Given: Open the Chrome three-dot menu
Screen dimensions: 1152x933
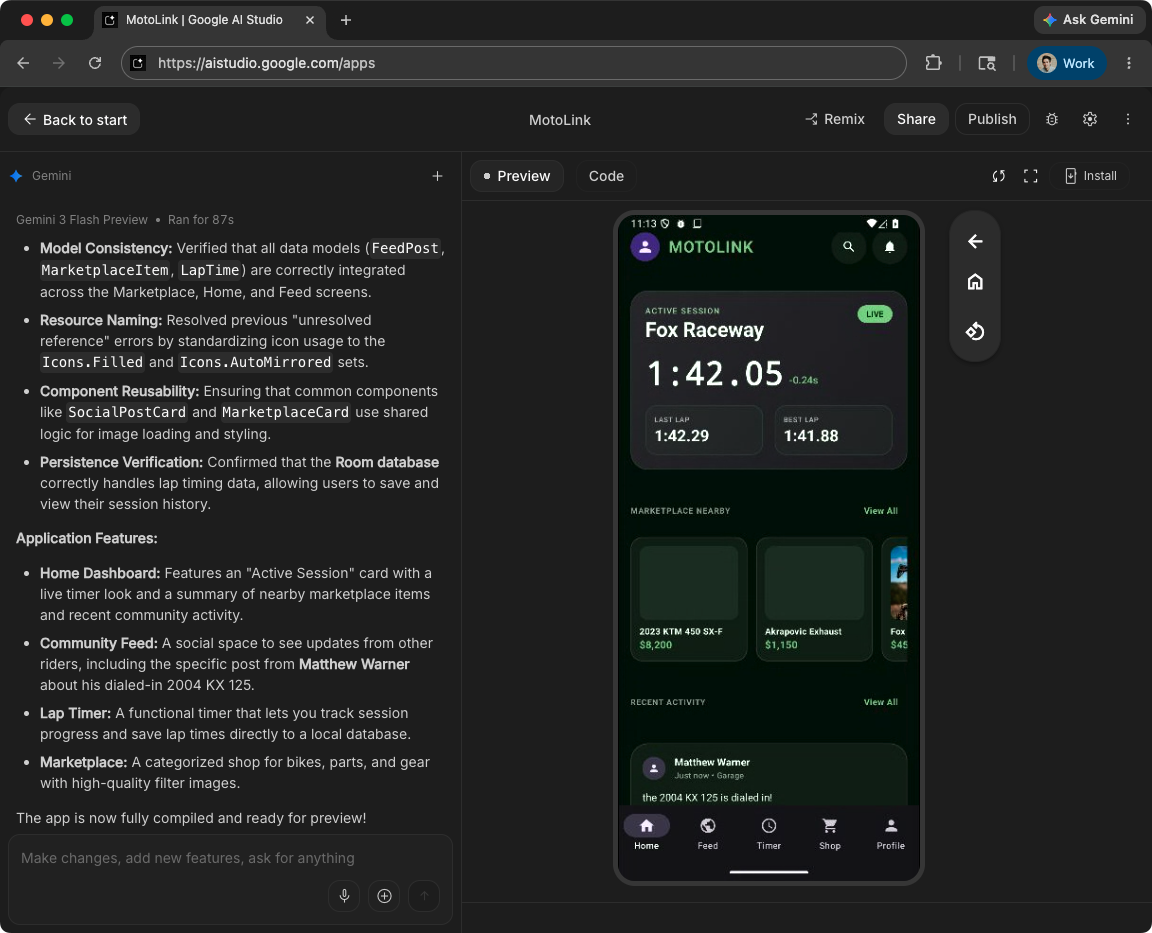Looking at the screenshot, I should (x=1128, y=63).
